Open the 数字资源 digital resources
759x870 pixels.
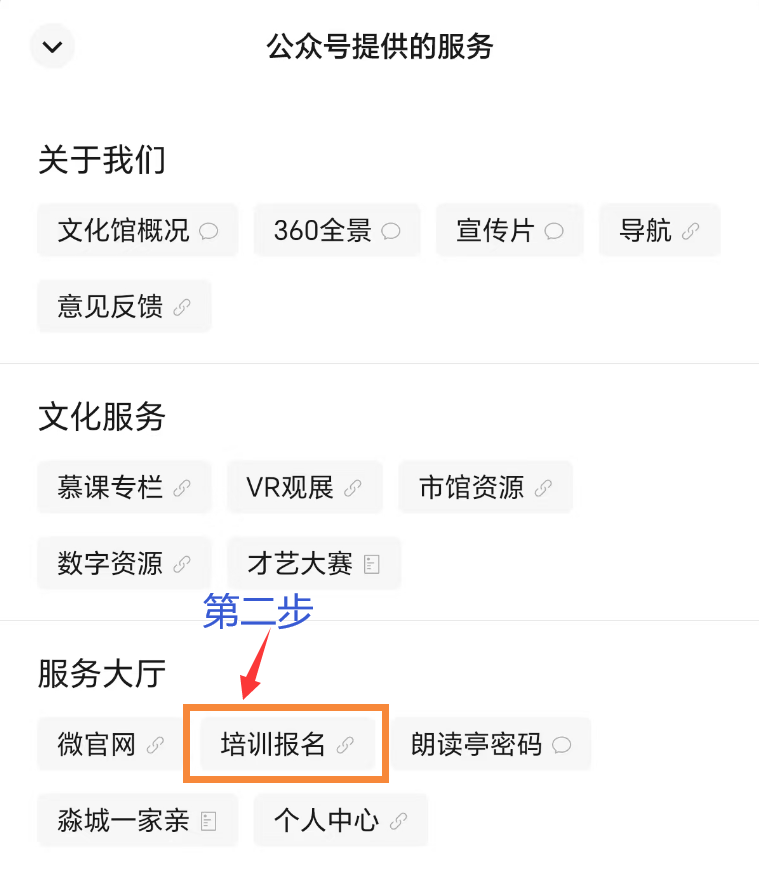pyautogui.click(x=112, y=564)
